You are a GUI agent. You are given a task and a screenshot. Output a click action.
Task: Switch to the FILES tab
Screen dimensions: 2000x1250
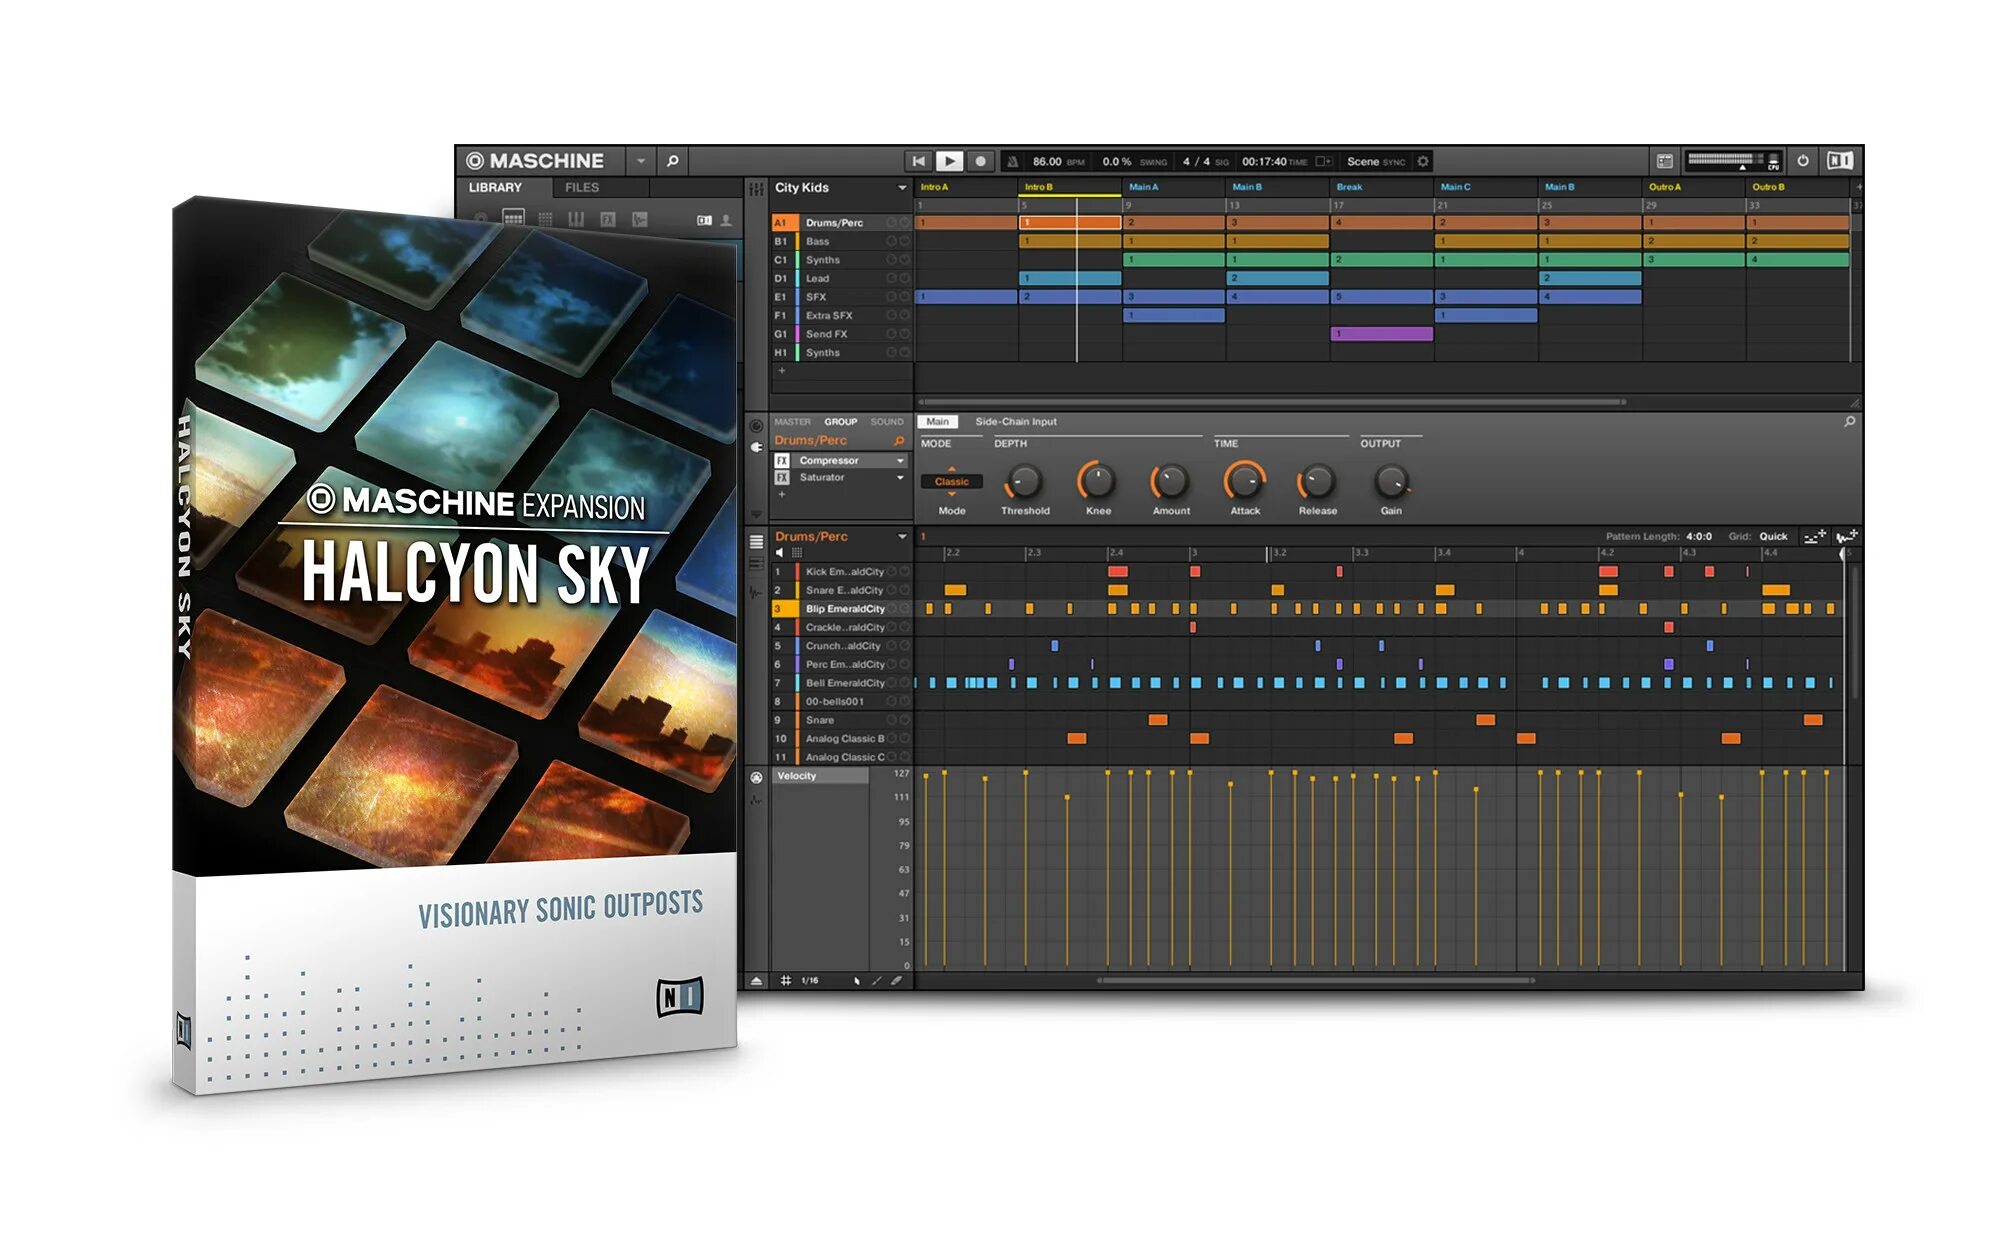coord(581,188)
